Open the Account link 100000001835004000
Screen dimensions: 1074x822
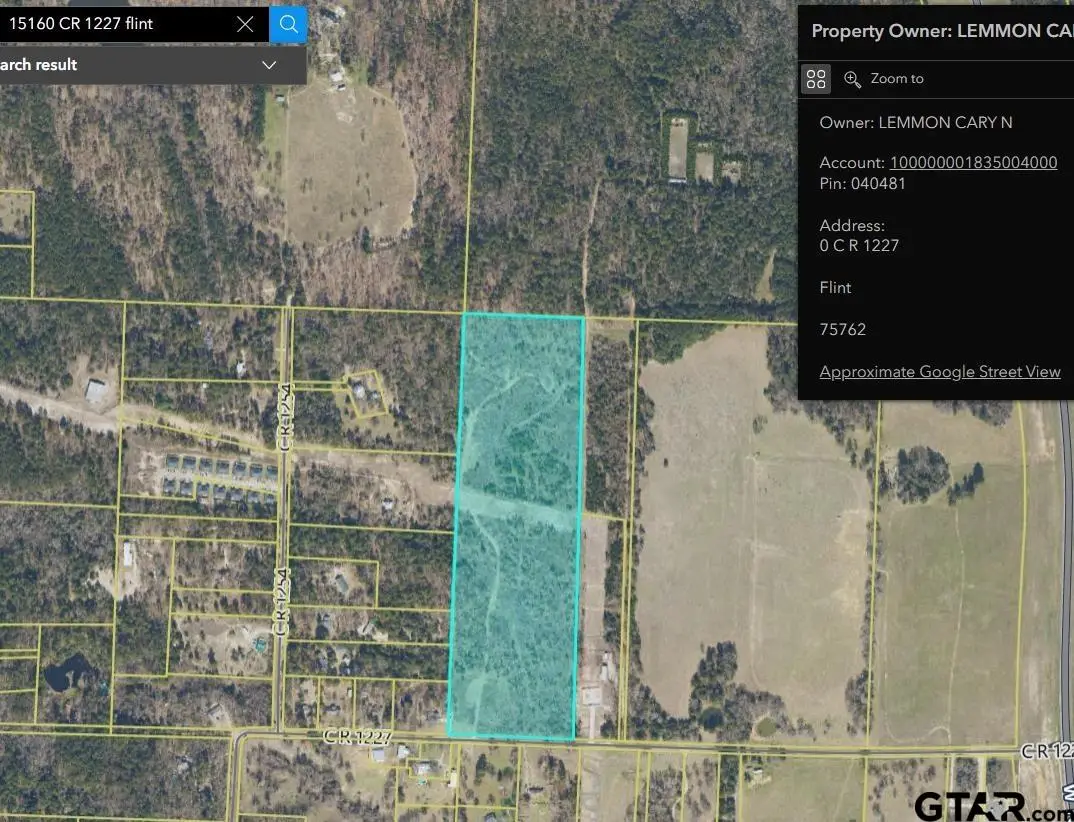click(x=972, y=162)
